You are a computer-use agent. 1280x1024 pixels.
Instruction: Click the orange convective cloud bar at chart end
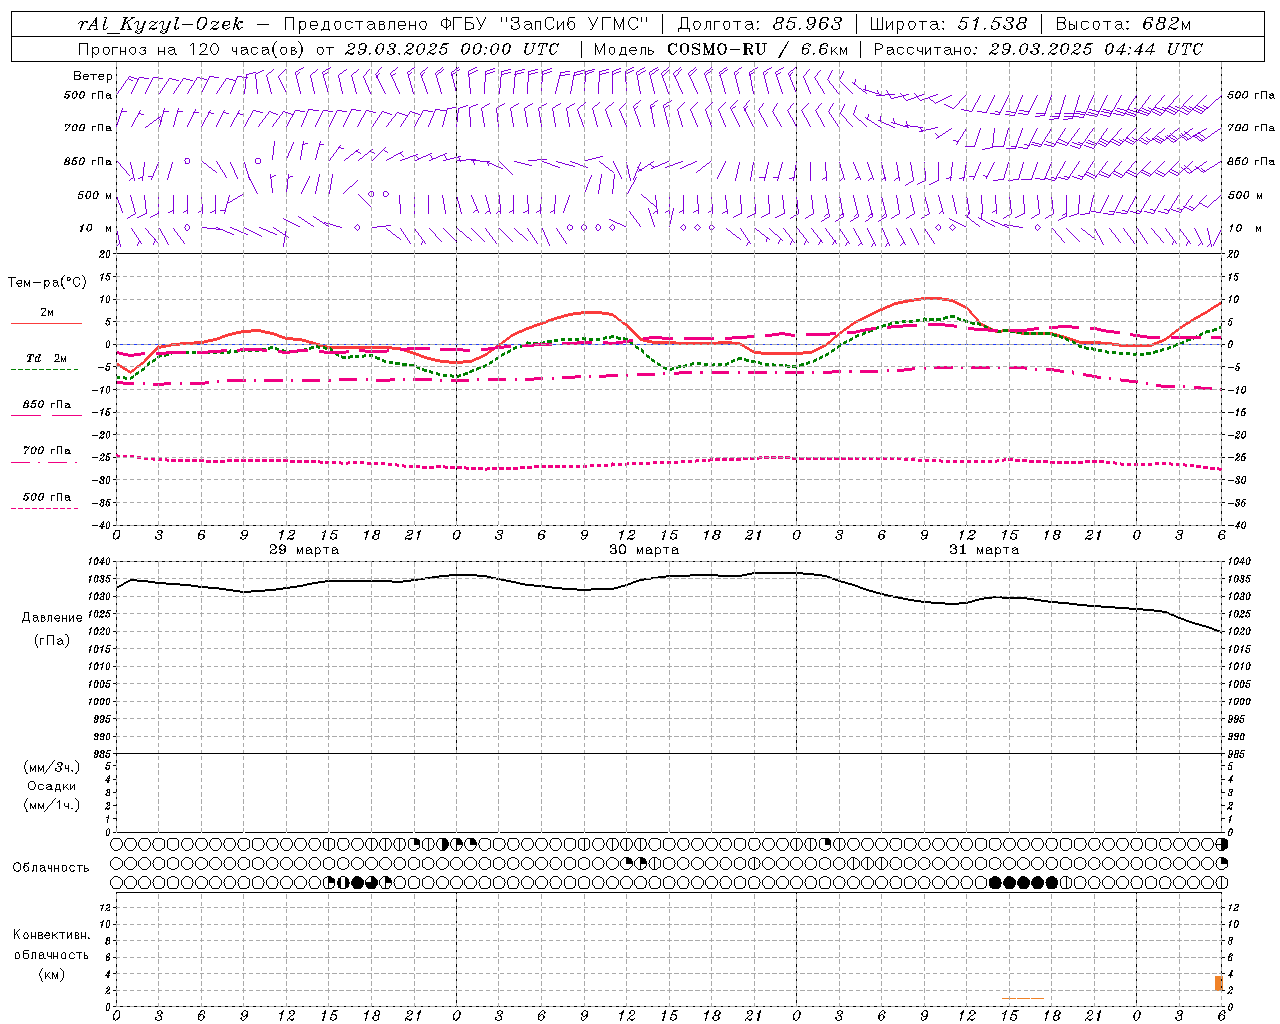(1219, 983)
